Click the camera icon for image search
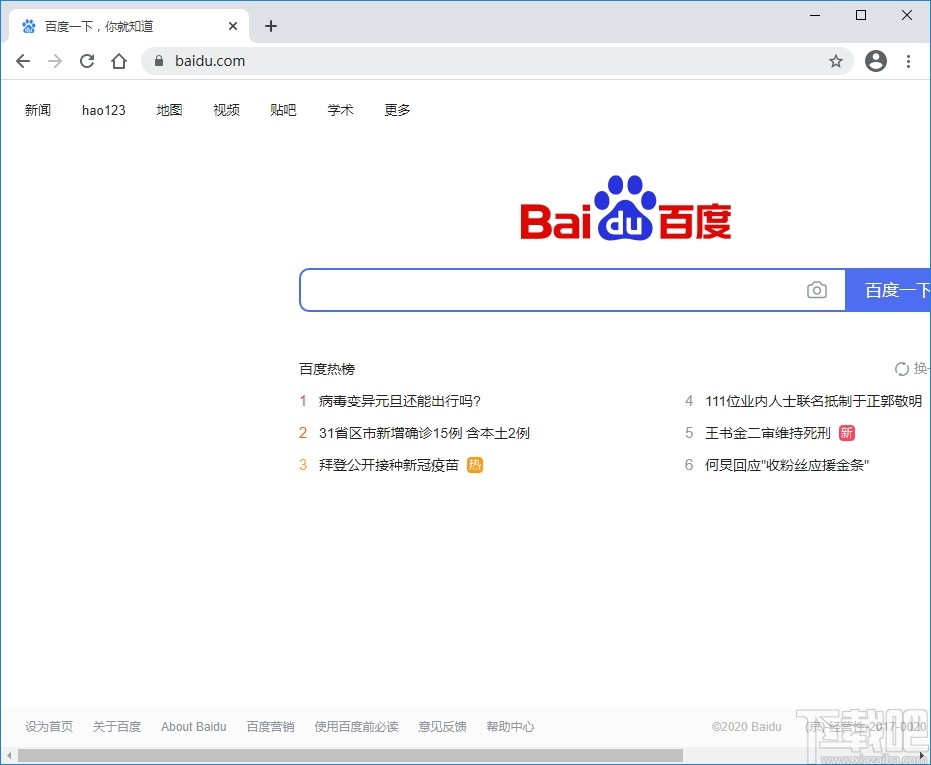This screenshot has width=931, height=765. click(817, 290)
